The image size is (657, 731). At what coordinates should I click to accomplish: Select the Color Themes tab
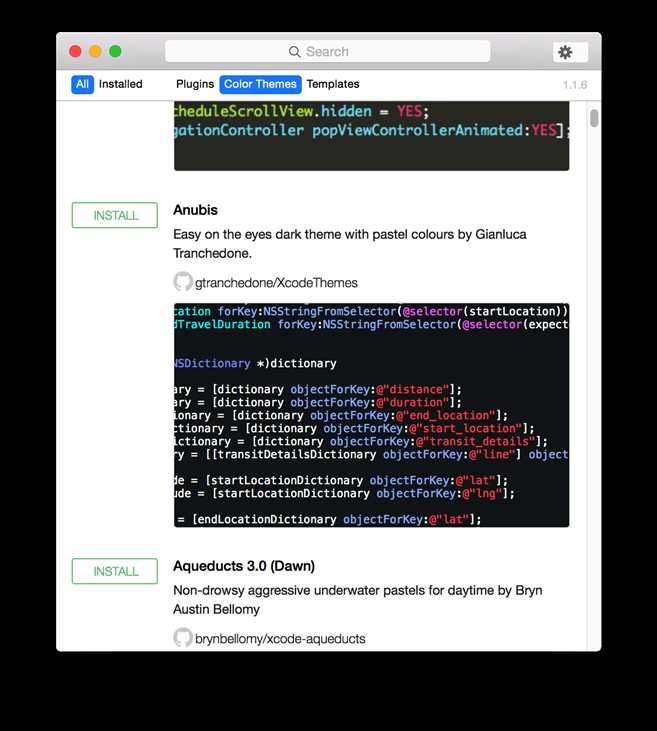tap(260, 84)
